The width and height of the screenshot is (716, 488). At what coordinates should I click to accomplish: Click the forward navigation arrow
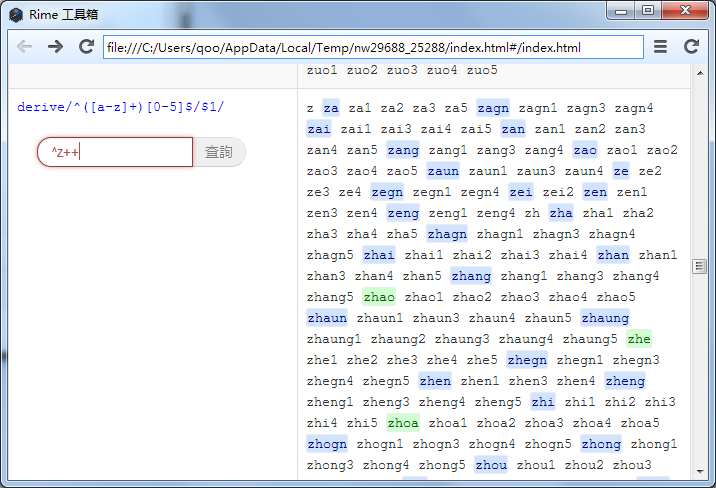[x=55, y=47]
